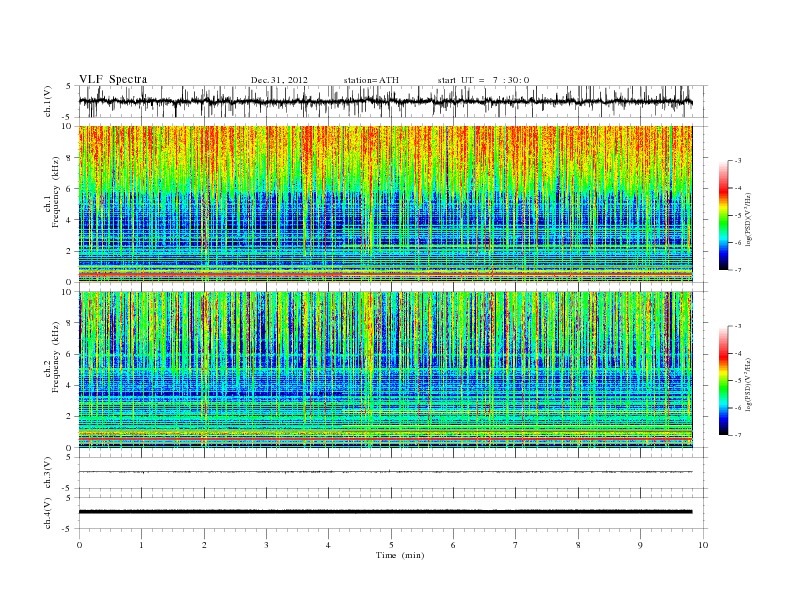
Task: Click the '6' kHz tick on ch.1 spectrogram
Action: [70, 189]
